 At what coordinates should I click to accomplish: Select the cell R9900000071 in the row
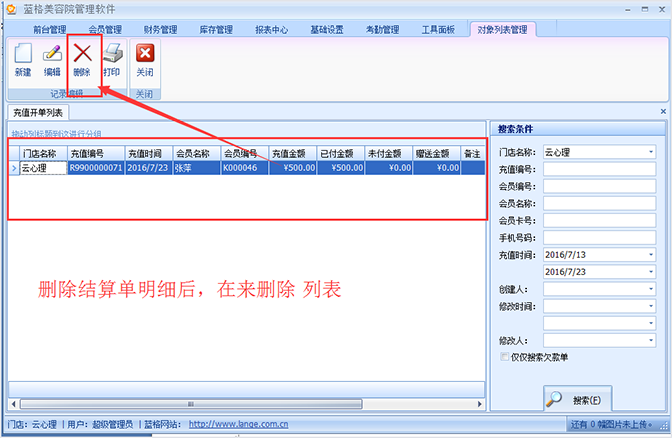click(96, 168)
